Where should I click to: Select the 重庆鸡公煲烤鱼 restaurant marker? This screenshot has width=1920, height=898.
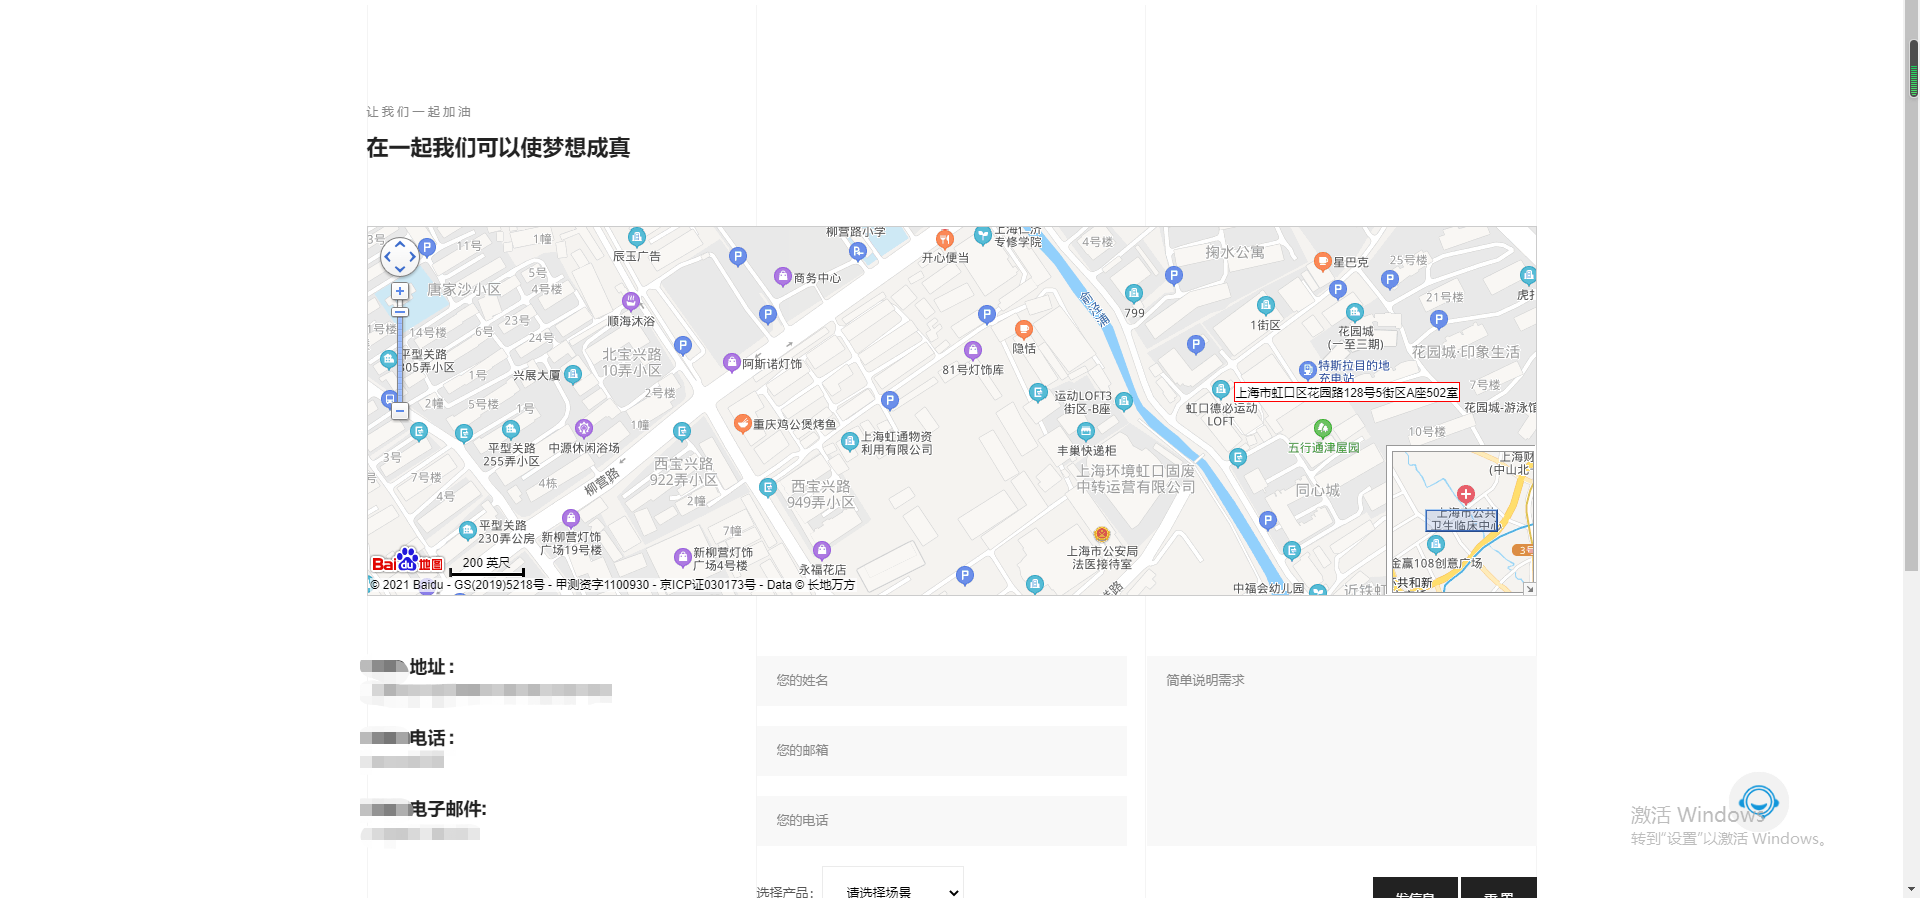tap(743, 423)
